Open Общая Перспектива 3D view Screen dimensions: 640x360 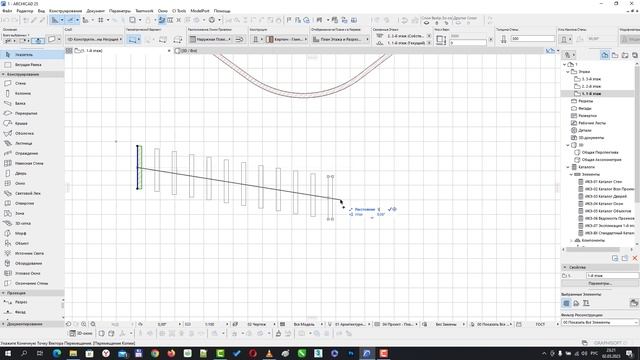[x=600, y=153]
